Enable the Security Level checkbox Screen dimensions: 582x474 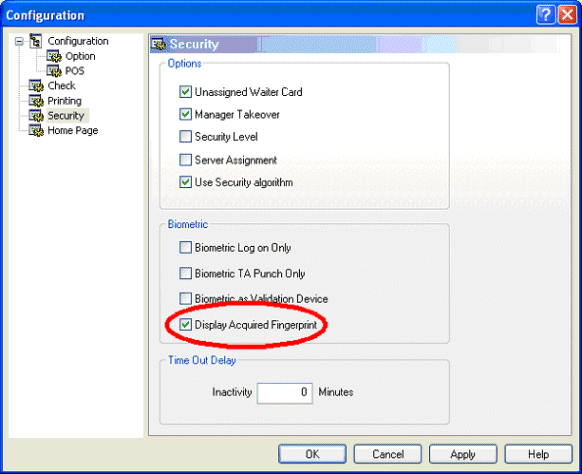click(x=185, y=137)
